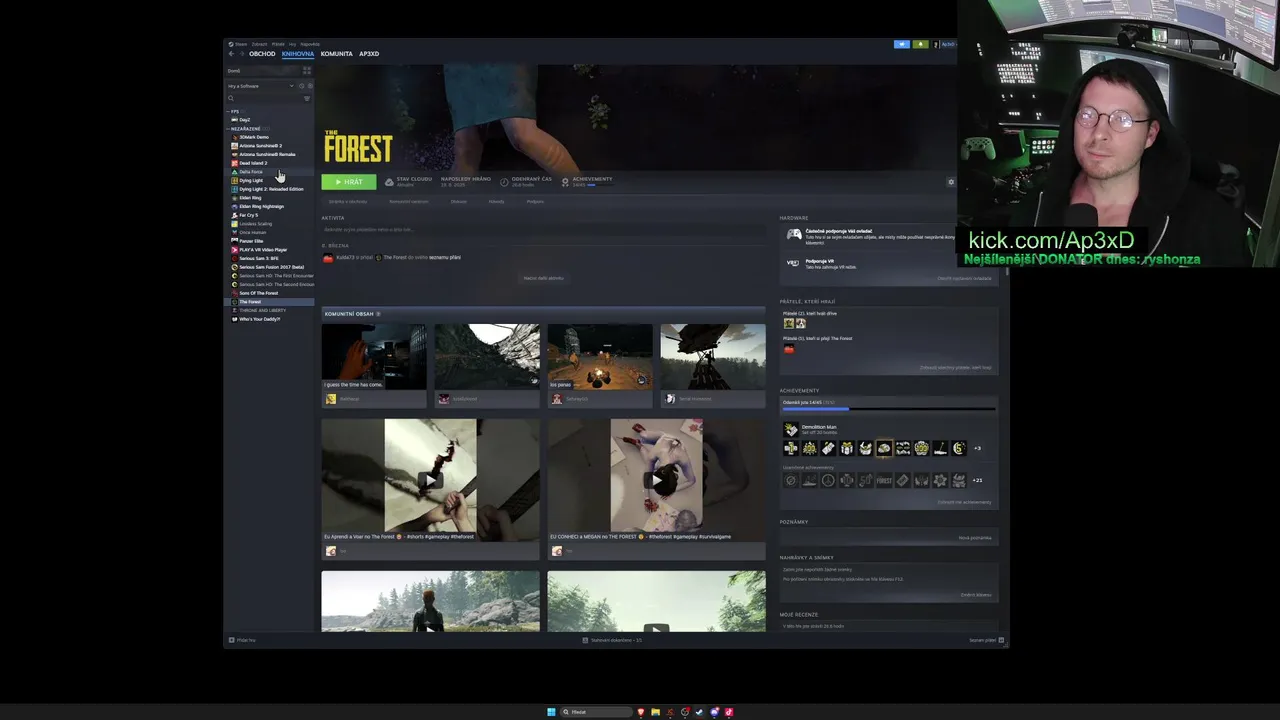Open advanced filter options icon
The width and height of the screenshot is (1280, 720).
[x=307, y=98]
